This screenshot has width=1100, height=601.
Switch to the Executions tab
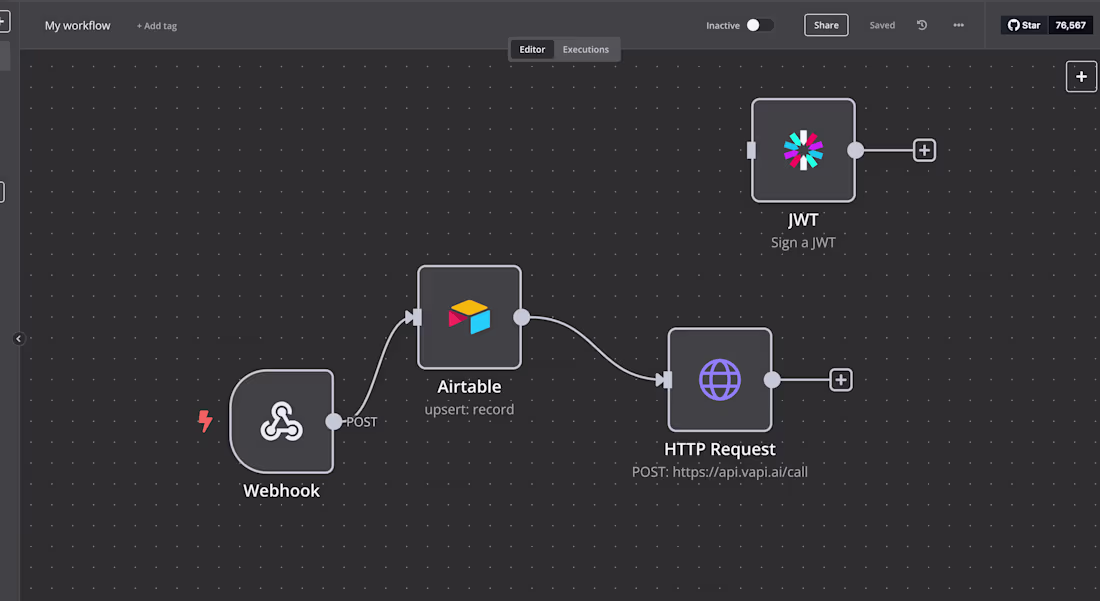[x=585, y=49]
